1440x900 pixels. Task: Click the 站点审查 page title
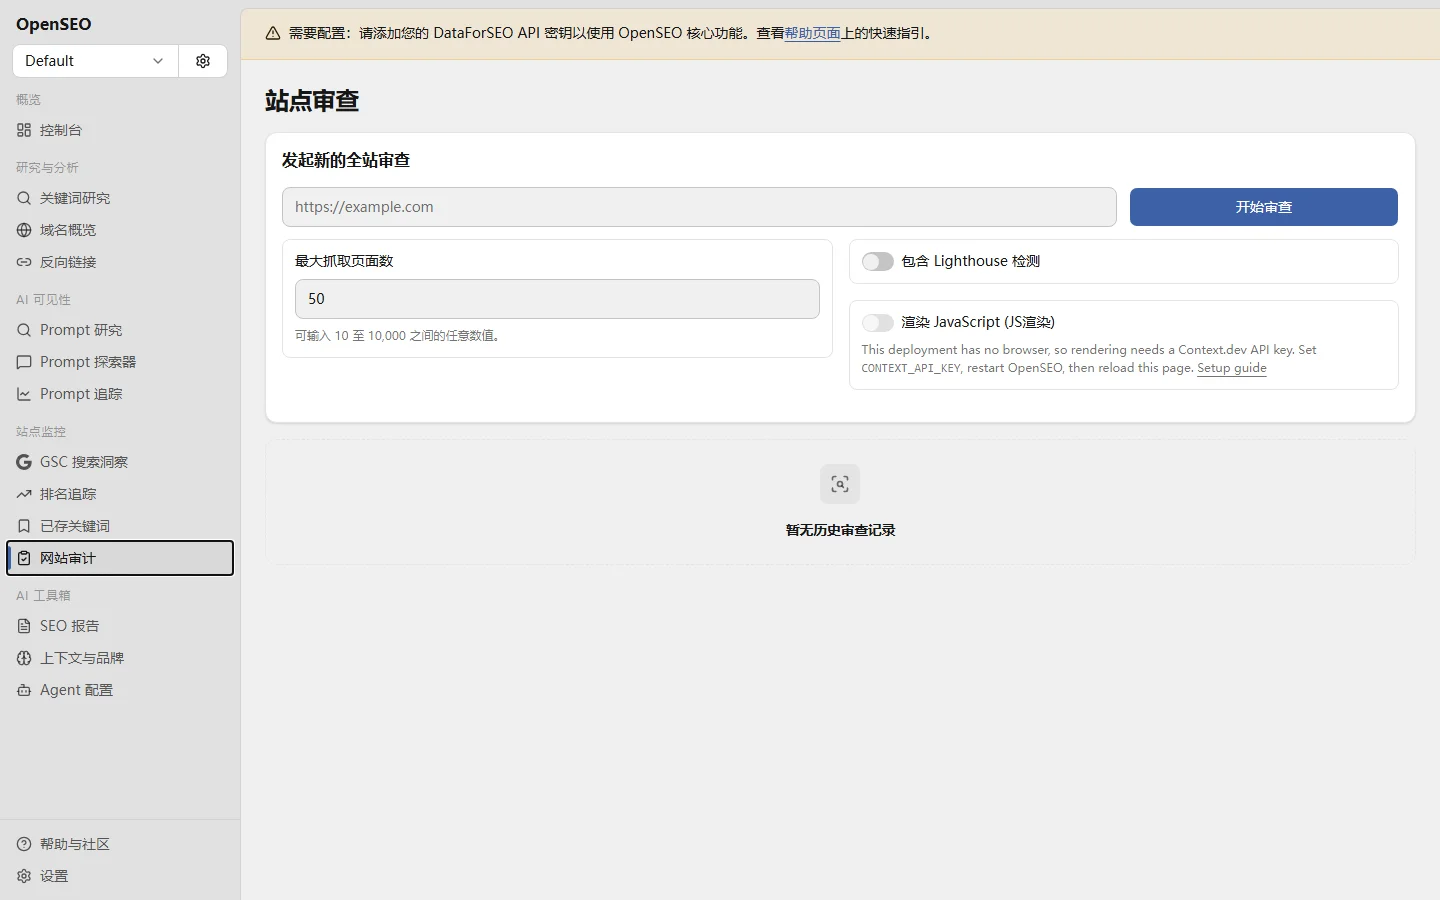[312, 101]
